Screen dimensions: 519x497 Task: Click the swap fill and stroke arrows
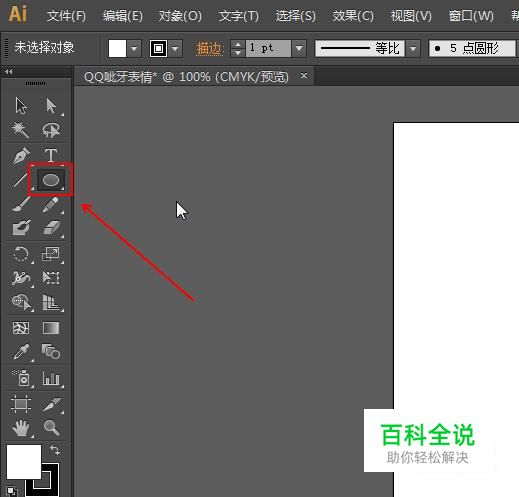55,451
